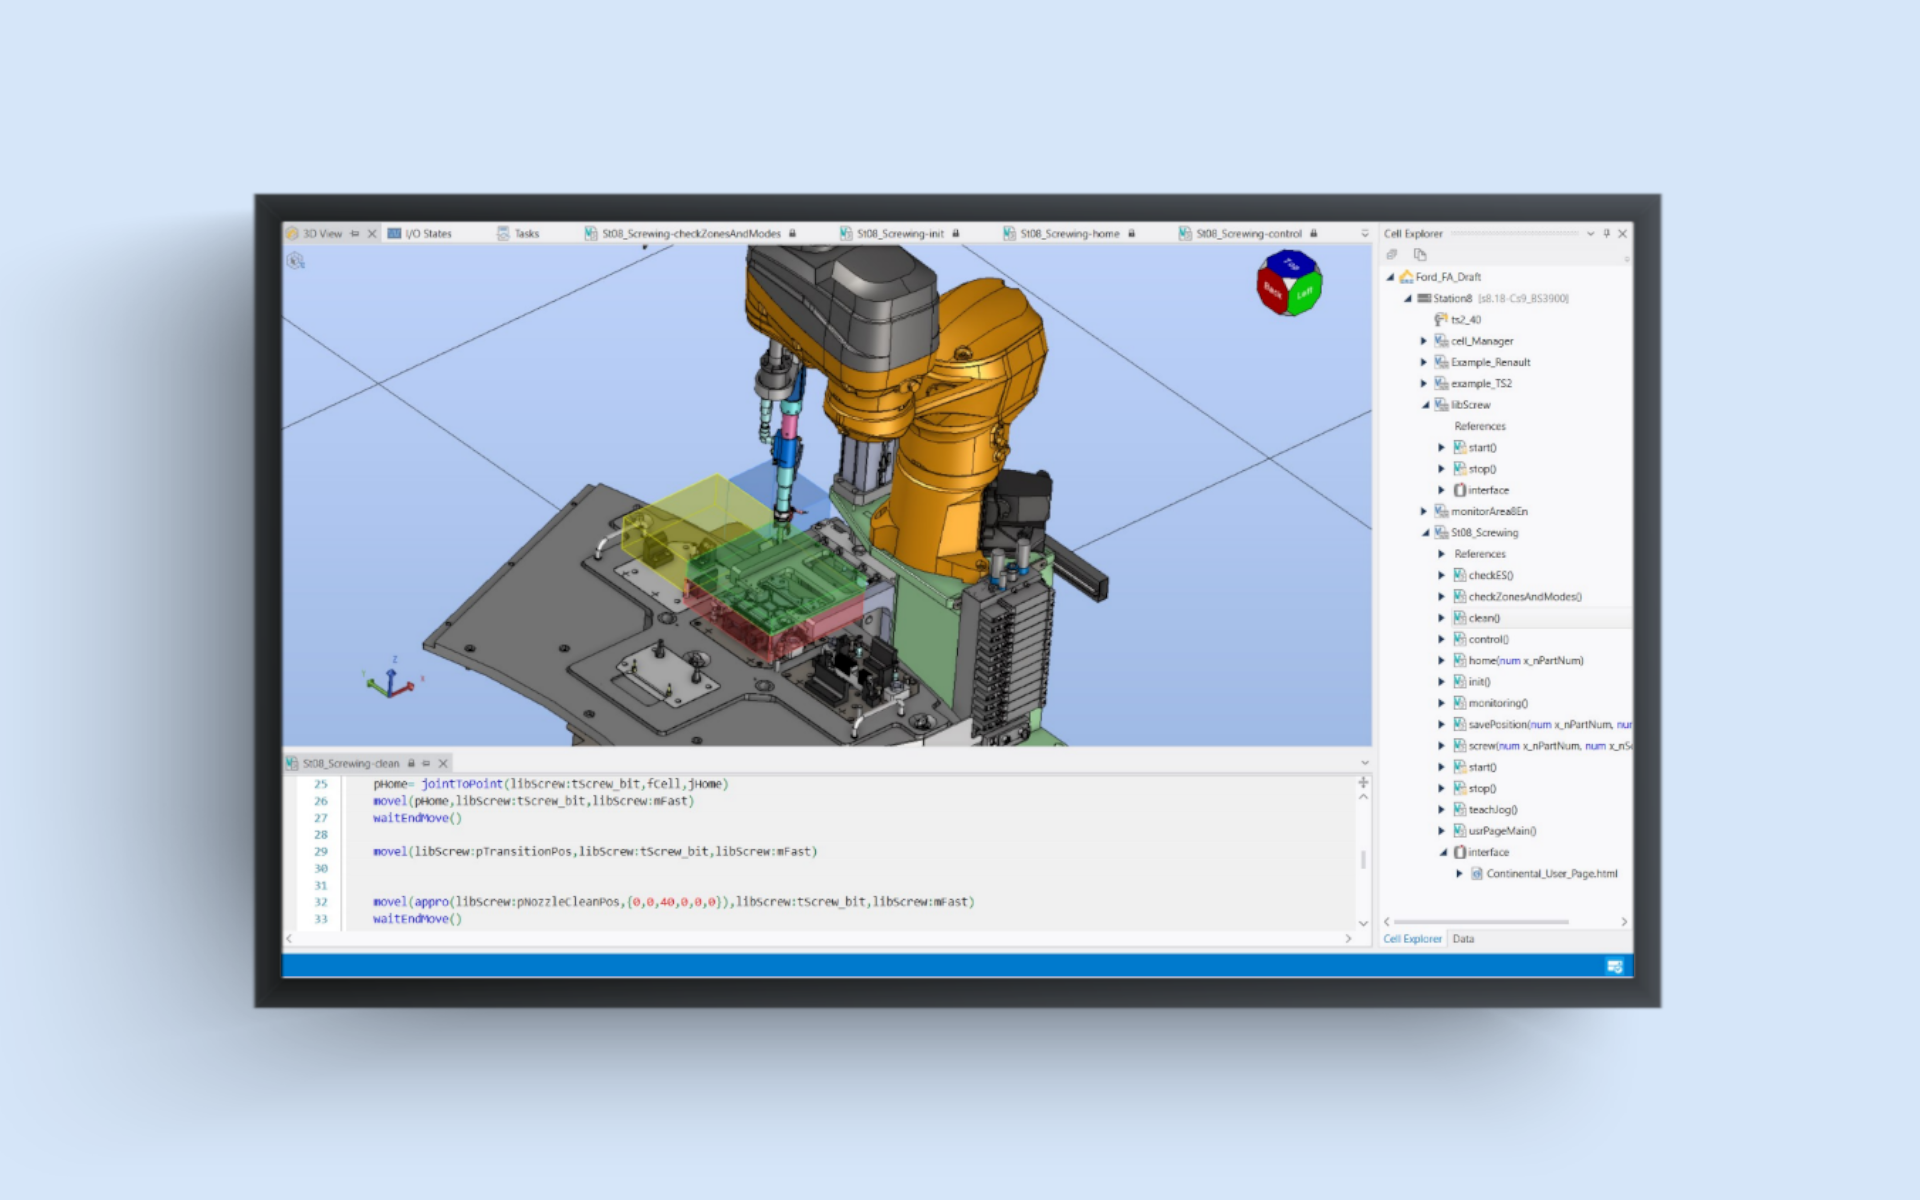Click the collapse all icon in Cell Explorer
Image resolution: width=1920 pixels, height=1200 pixels.
click(x=1392, y=255)
